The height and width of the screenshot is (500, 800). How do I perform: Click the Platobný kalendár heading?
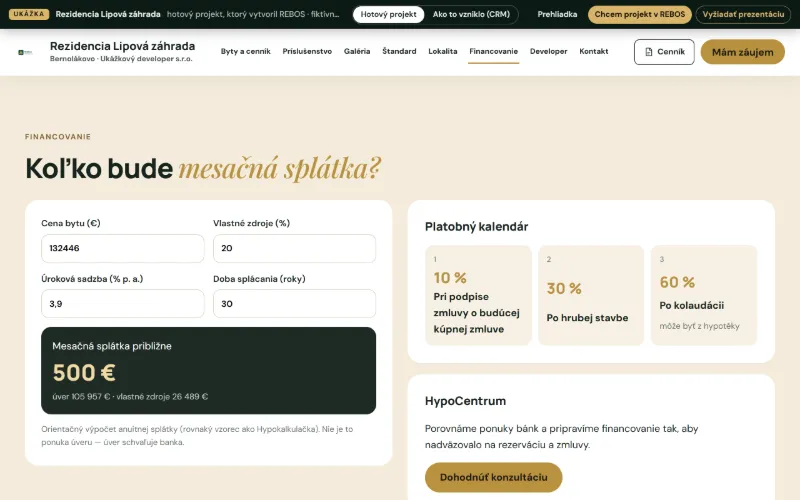(477, 227)
